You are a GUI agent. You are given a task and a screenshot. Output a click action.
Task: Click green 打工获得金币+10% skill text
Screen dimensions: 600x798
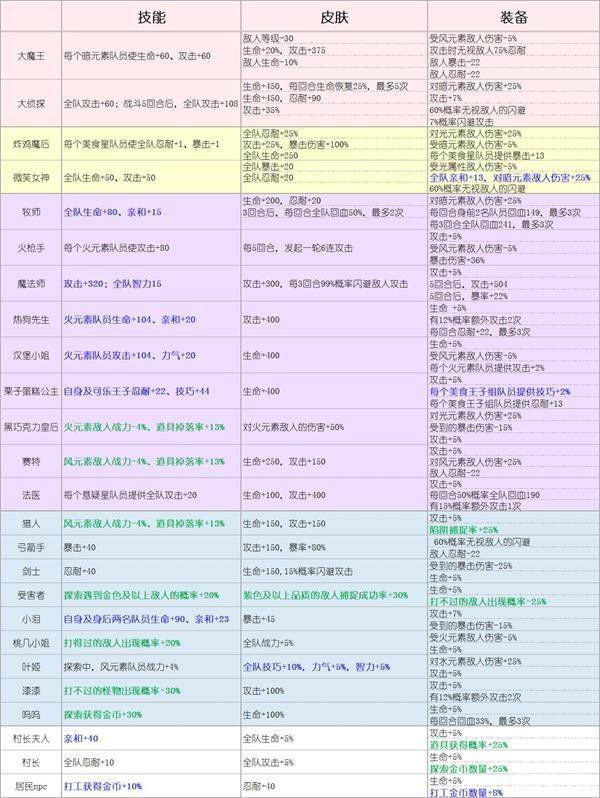pos(103,786)
